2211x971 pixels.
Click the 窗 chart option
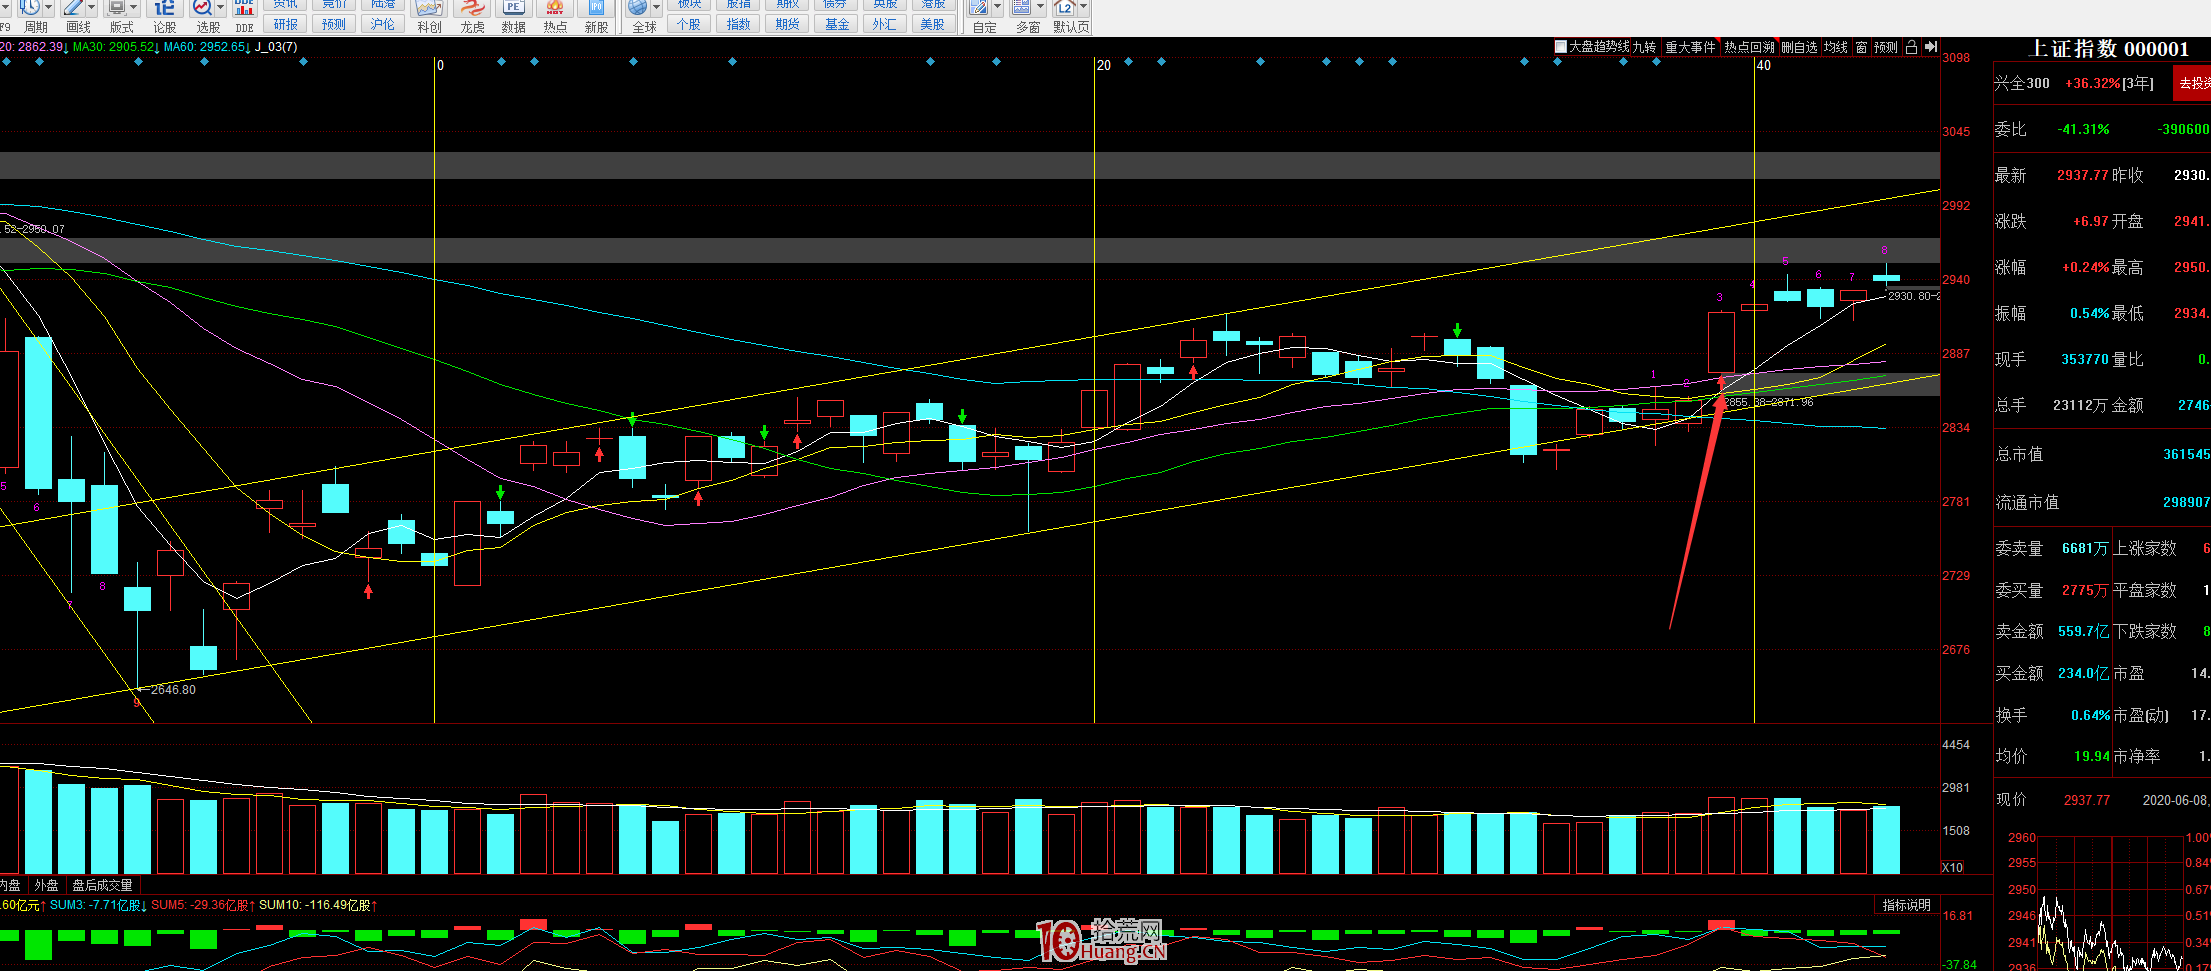point(1861,47)
